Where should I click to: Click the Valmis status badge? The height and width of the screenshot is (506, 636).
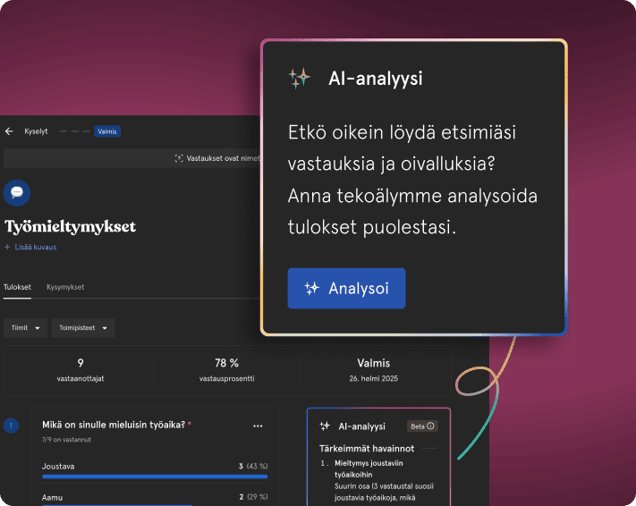pos(107,131)
